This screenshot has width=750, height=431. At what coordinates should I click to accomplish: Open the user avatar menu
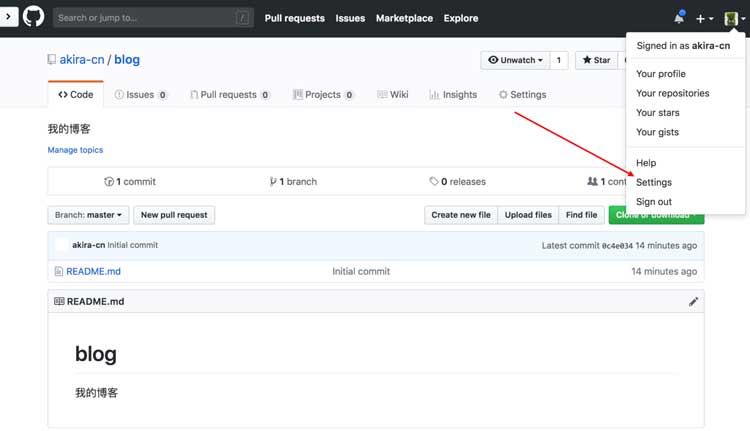(x=735, y=19)
